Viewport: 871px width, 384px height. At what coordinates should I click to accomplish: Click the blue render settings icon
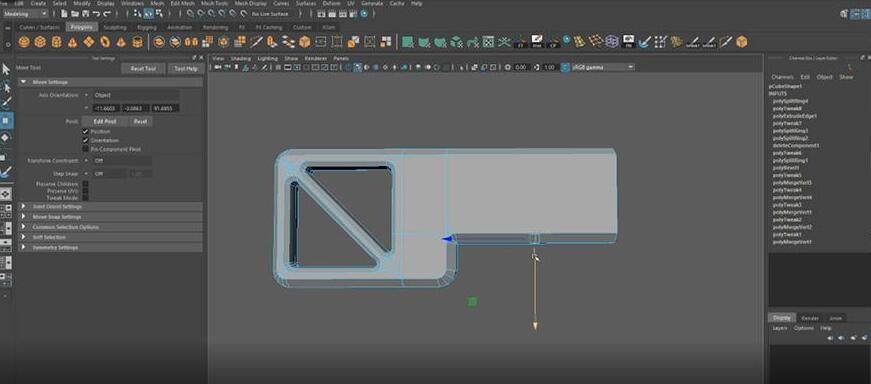coord(363,13)
